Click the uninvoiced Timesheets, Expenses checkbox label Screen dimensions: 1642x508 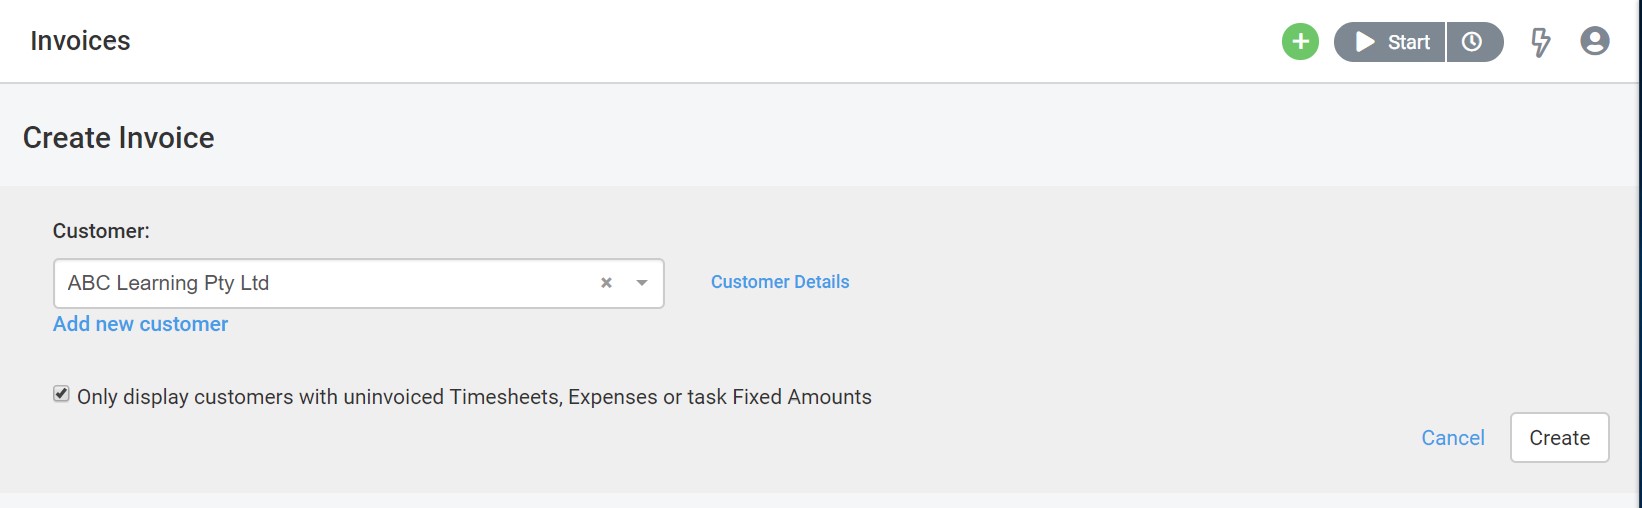tap(474, 397)
